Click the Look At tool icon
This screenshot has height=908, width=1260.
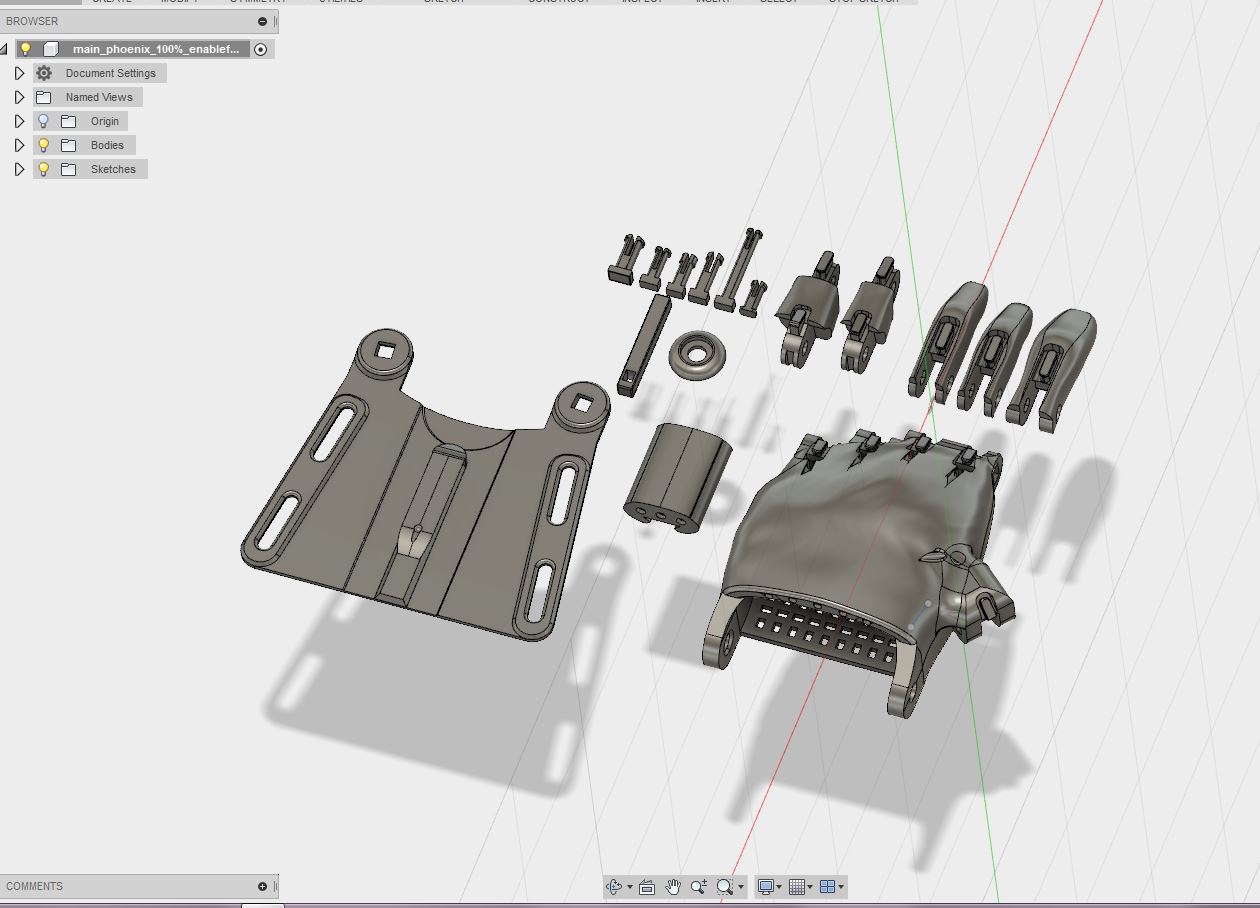pos(647,887)
